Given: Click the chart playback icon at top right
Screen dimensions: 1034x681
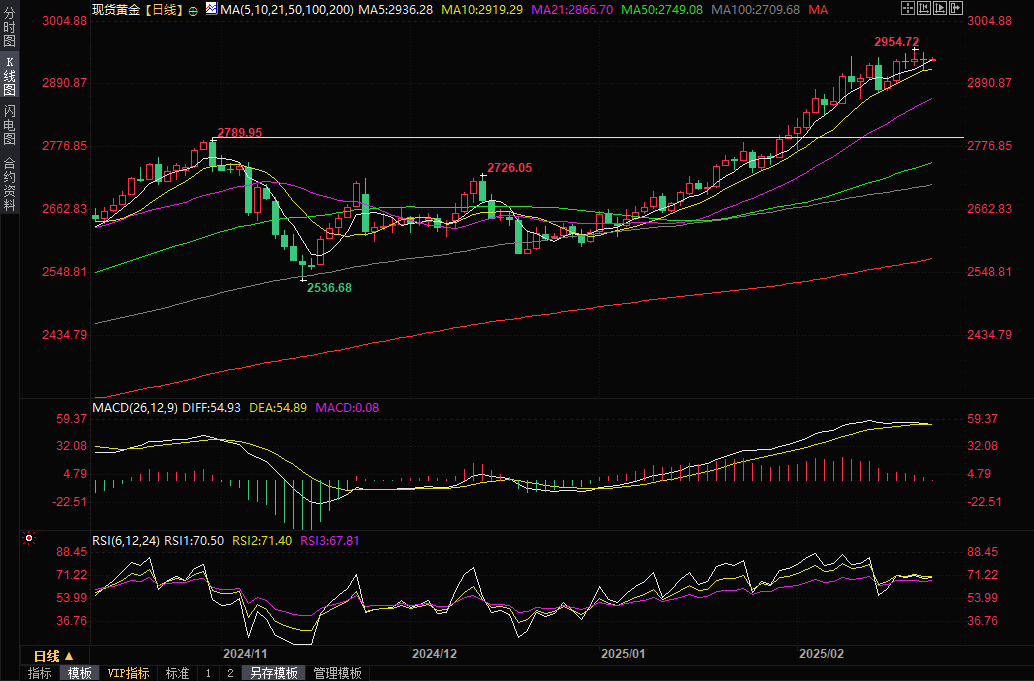Looking at the screenshot, I should (940, 8).
